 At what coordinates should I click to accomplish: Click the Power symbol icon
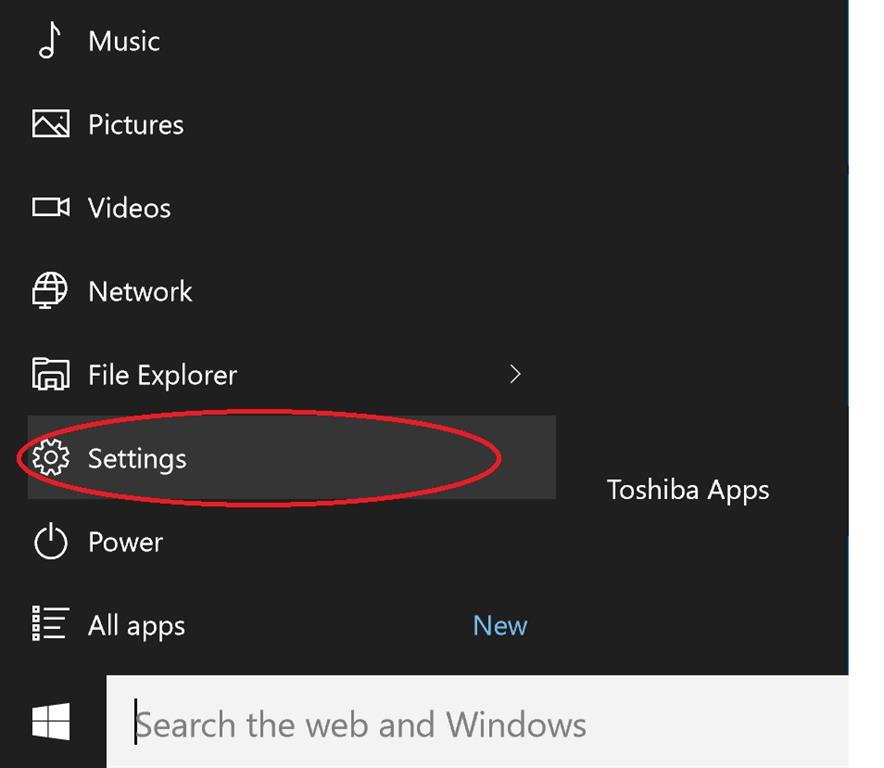(x=50, y=542)
